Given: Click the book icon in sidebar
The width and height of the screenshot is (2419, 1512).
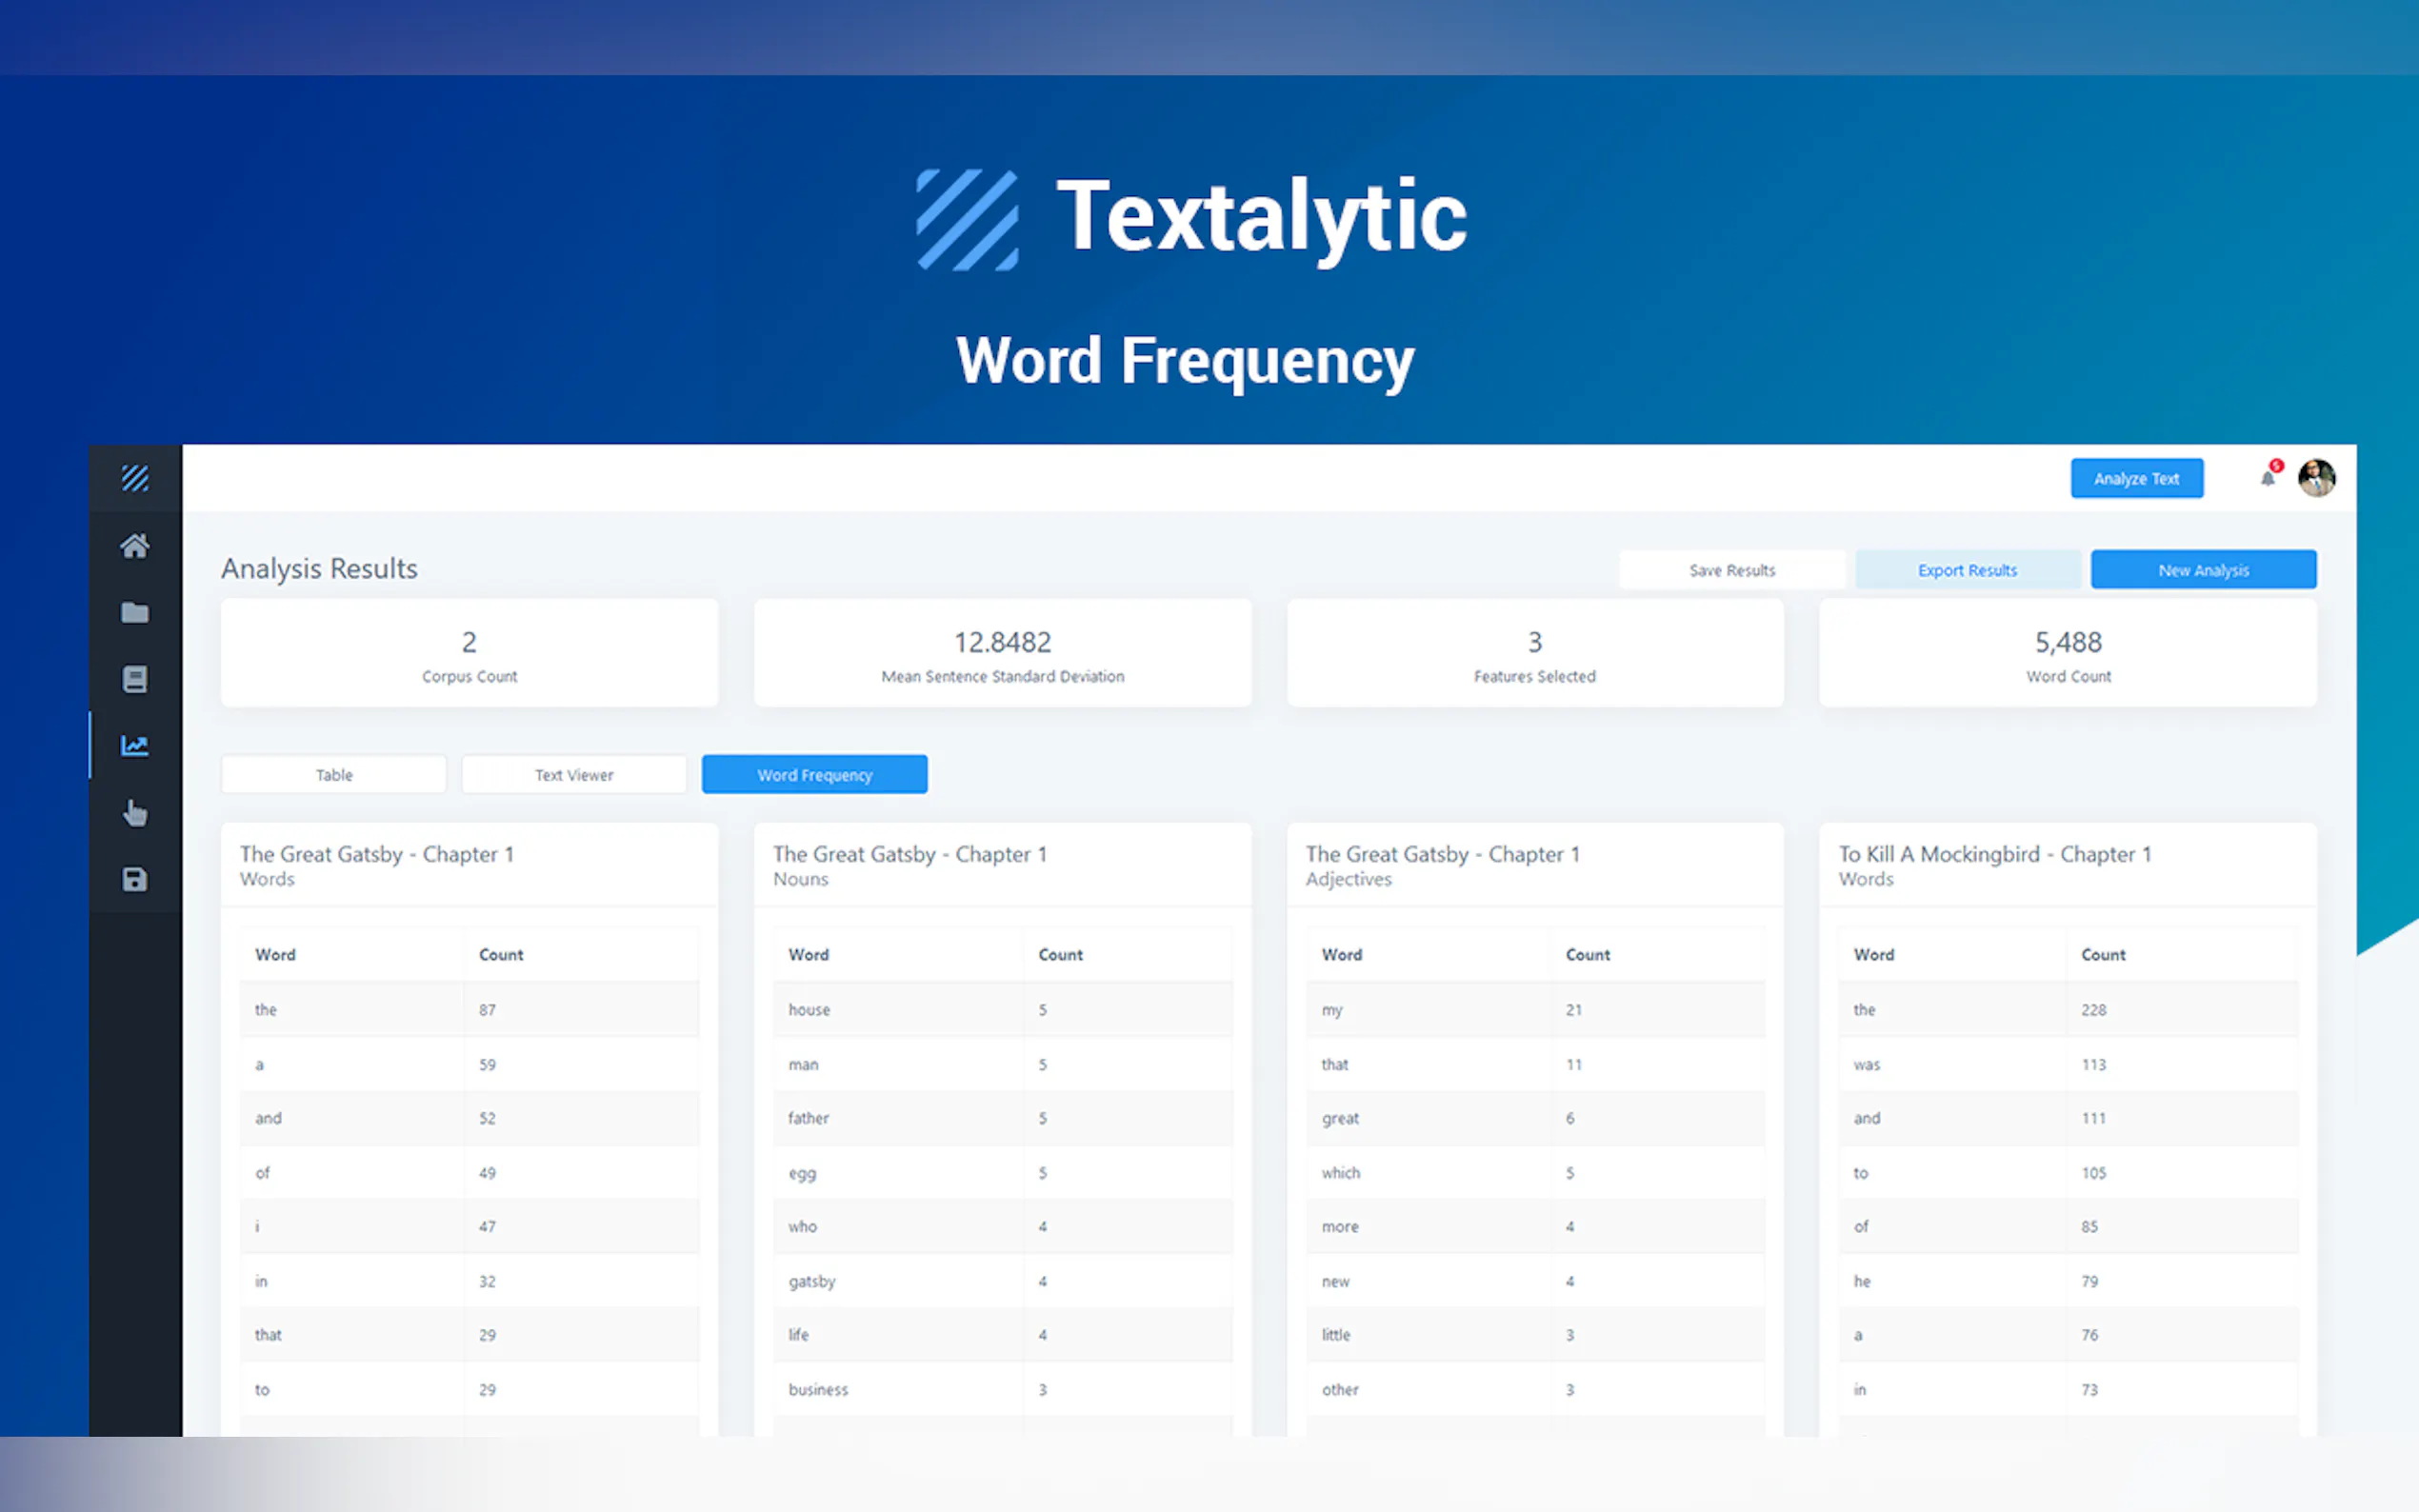Looking at the screenshot, I should coord(135,679).
